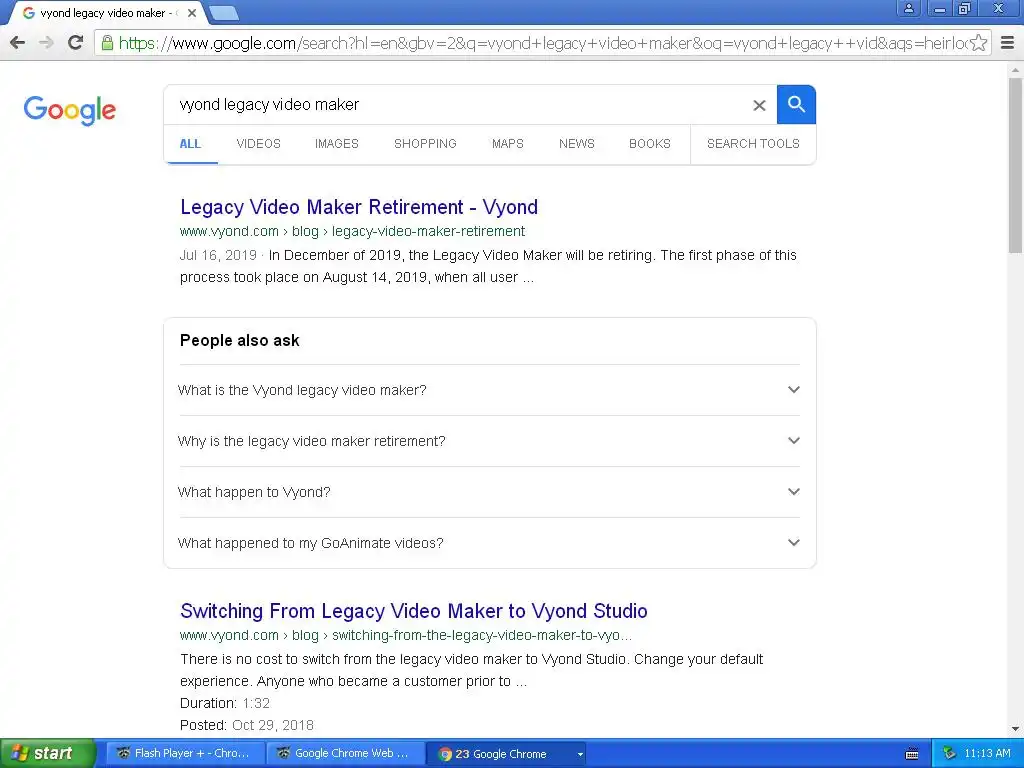Image resolution: width=1024 pixels, height=768 pixels.
Task: Expand 'What happen to Vyond?' question
Action: (x=489, y=492)
